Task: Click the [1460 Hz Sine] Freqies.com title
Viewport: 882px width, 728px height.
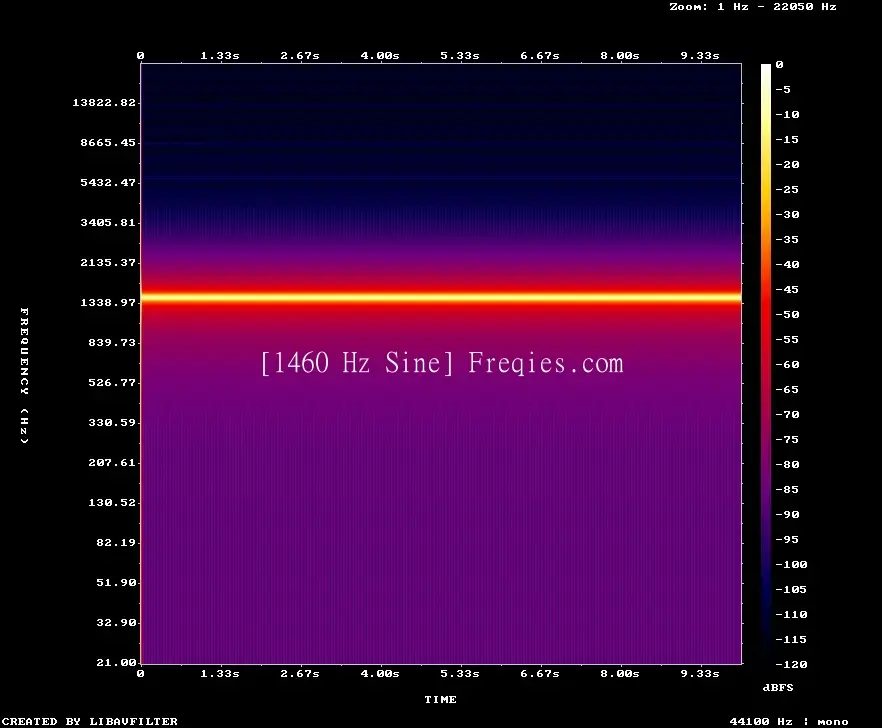Action: pyautogui.click(x=442, y=363)
